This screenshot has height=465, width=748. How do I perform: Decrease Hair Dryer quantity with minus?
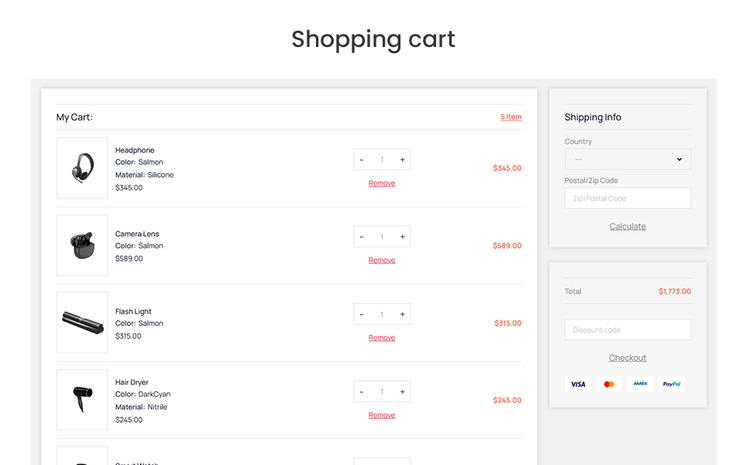point(362,392)
